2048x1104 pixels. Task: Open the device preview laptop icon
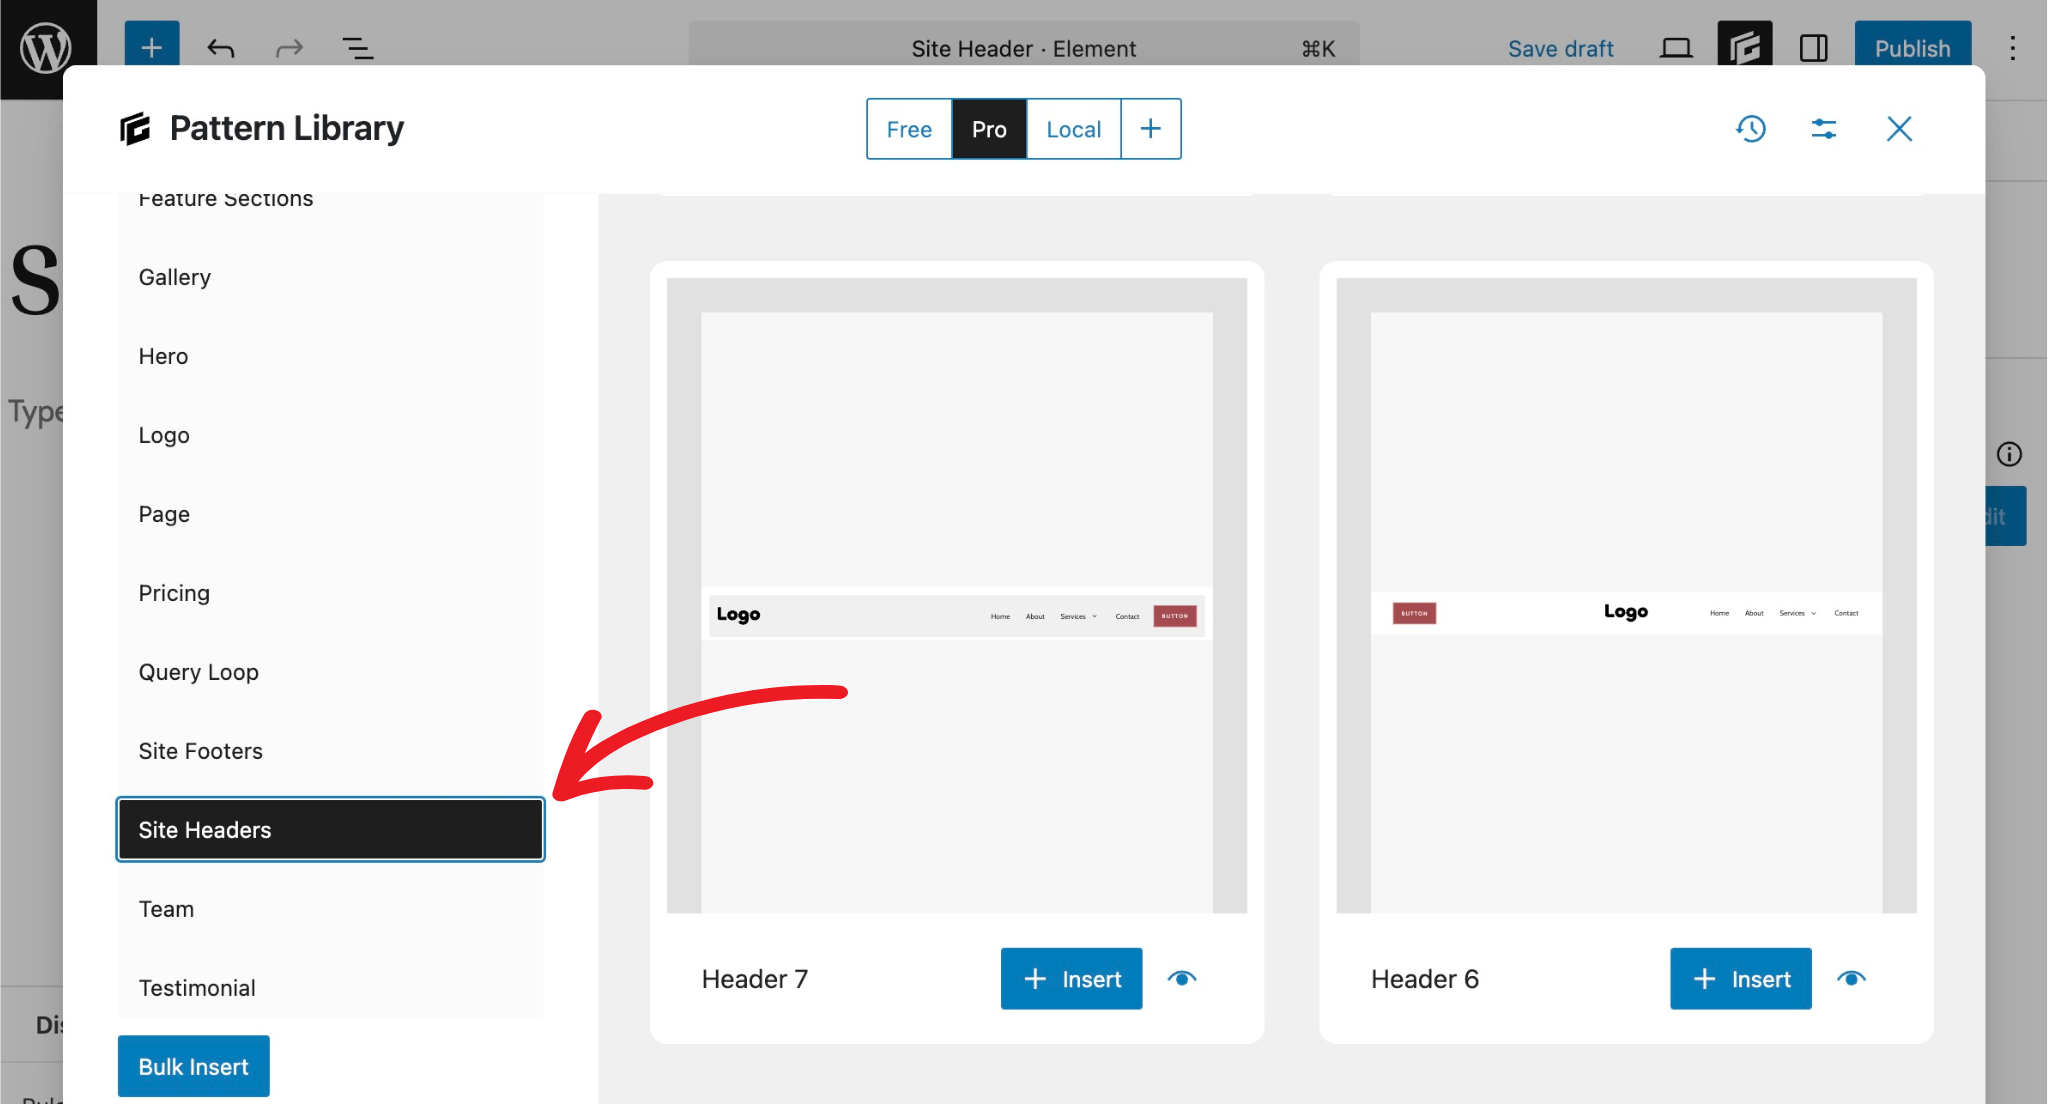tap(1676, 48)
